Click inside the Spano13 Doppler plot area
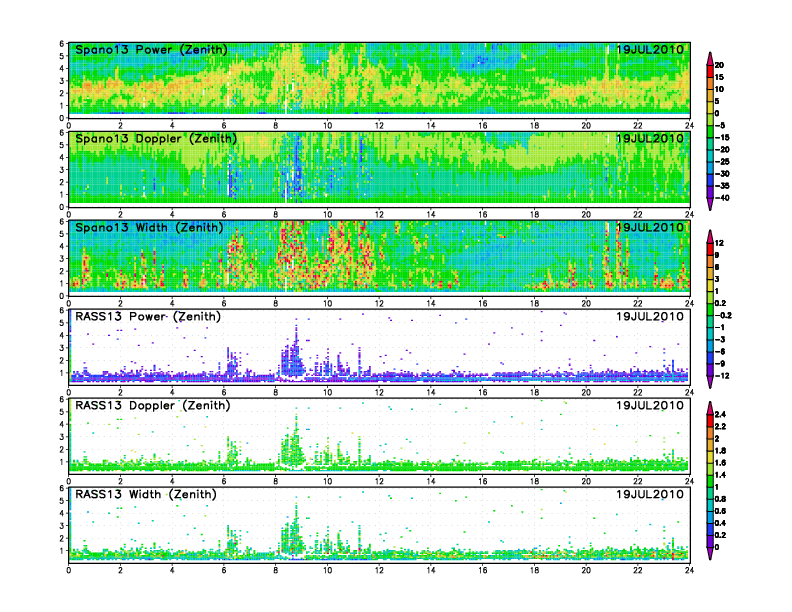The image size is (792, 612). (x=379, y=169)
